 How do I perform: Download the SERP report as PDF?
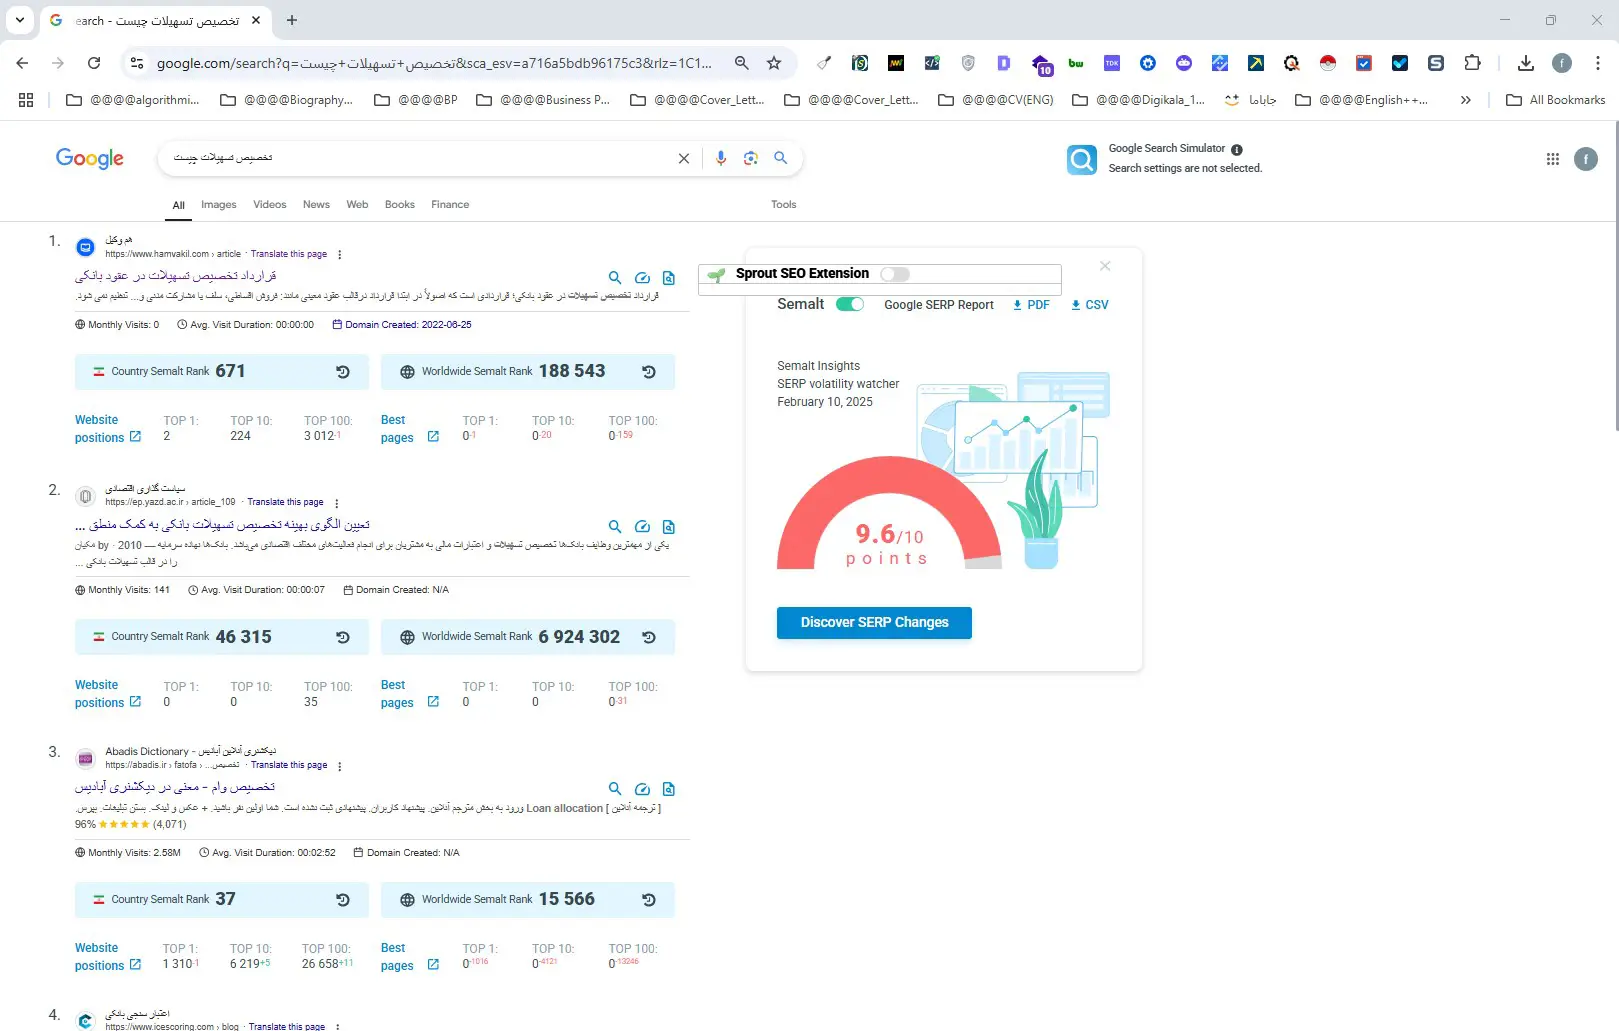[x=1031, y=305]
